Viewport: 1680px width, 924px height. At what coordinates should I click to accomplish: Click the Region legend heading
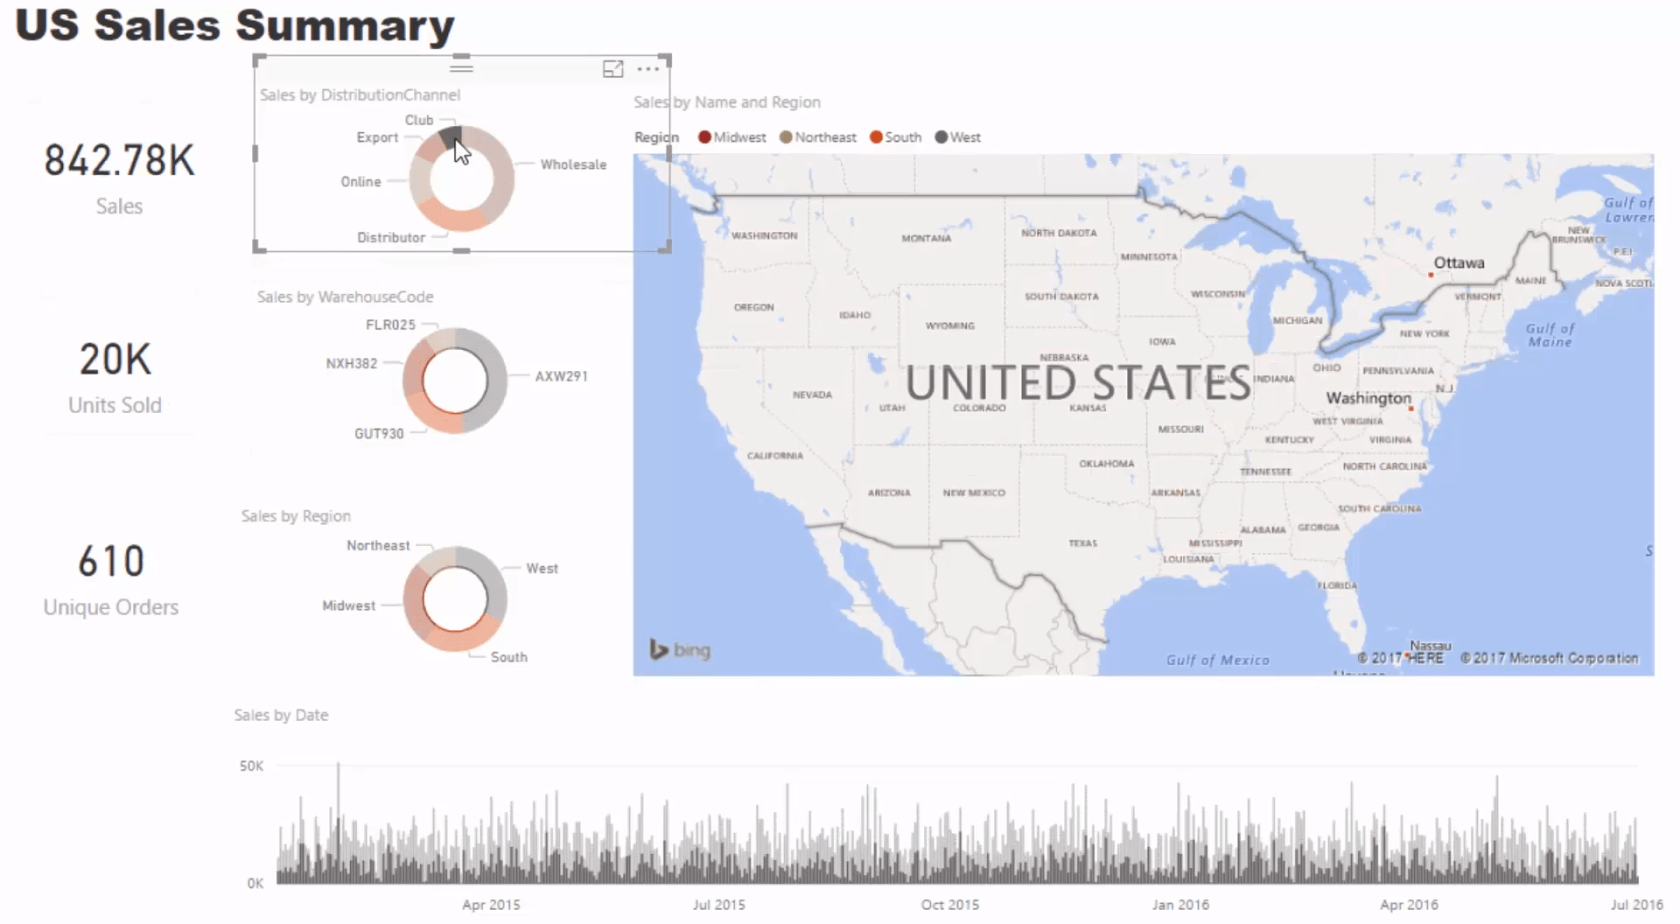tap(656, 137)
